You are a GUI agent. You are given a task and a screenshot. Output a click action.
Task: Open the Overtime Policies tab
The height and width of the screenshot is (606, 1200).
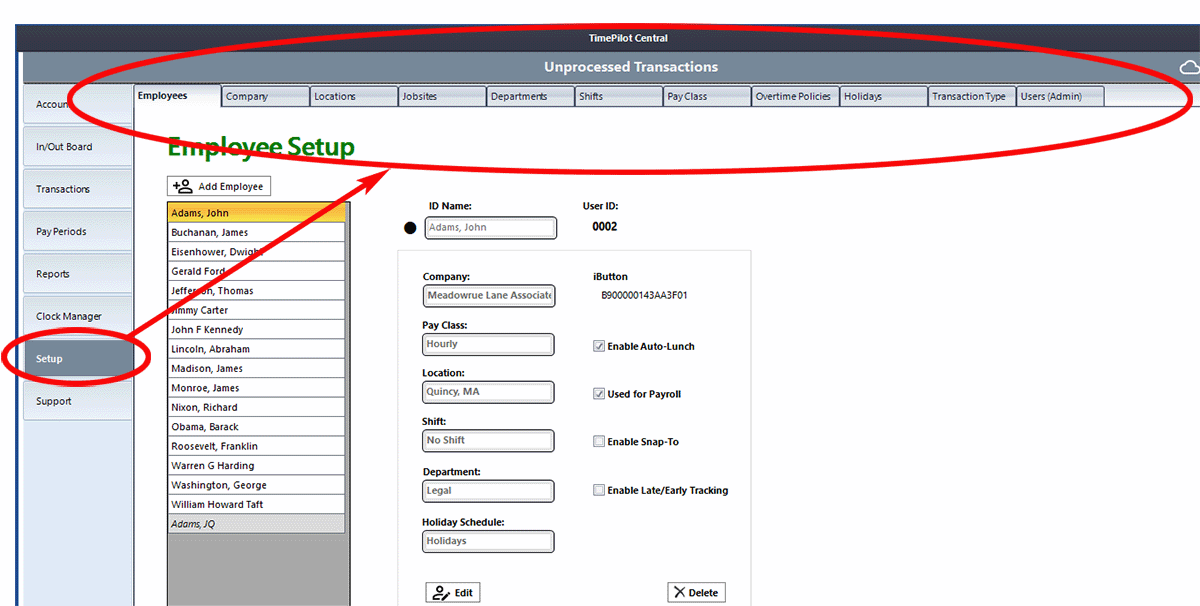(794, 96)
